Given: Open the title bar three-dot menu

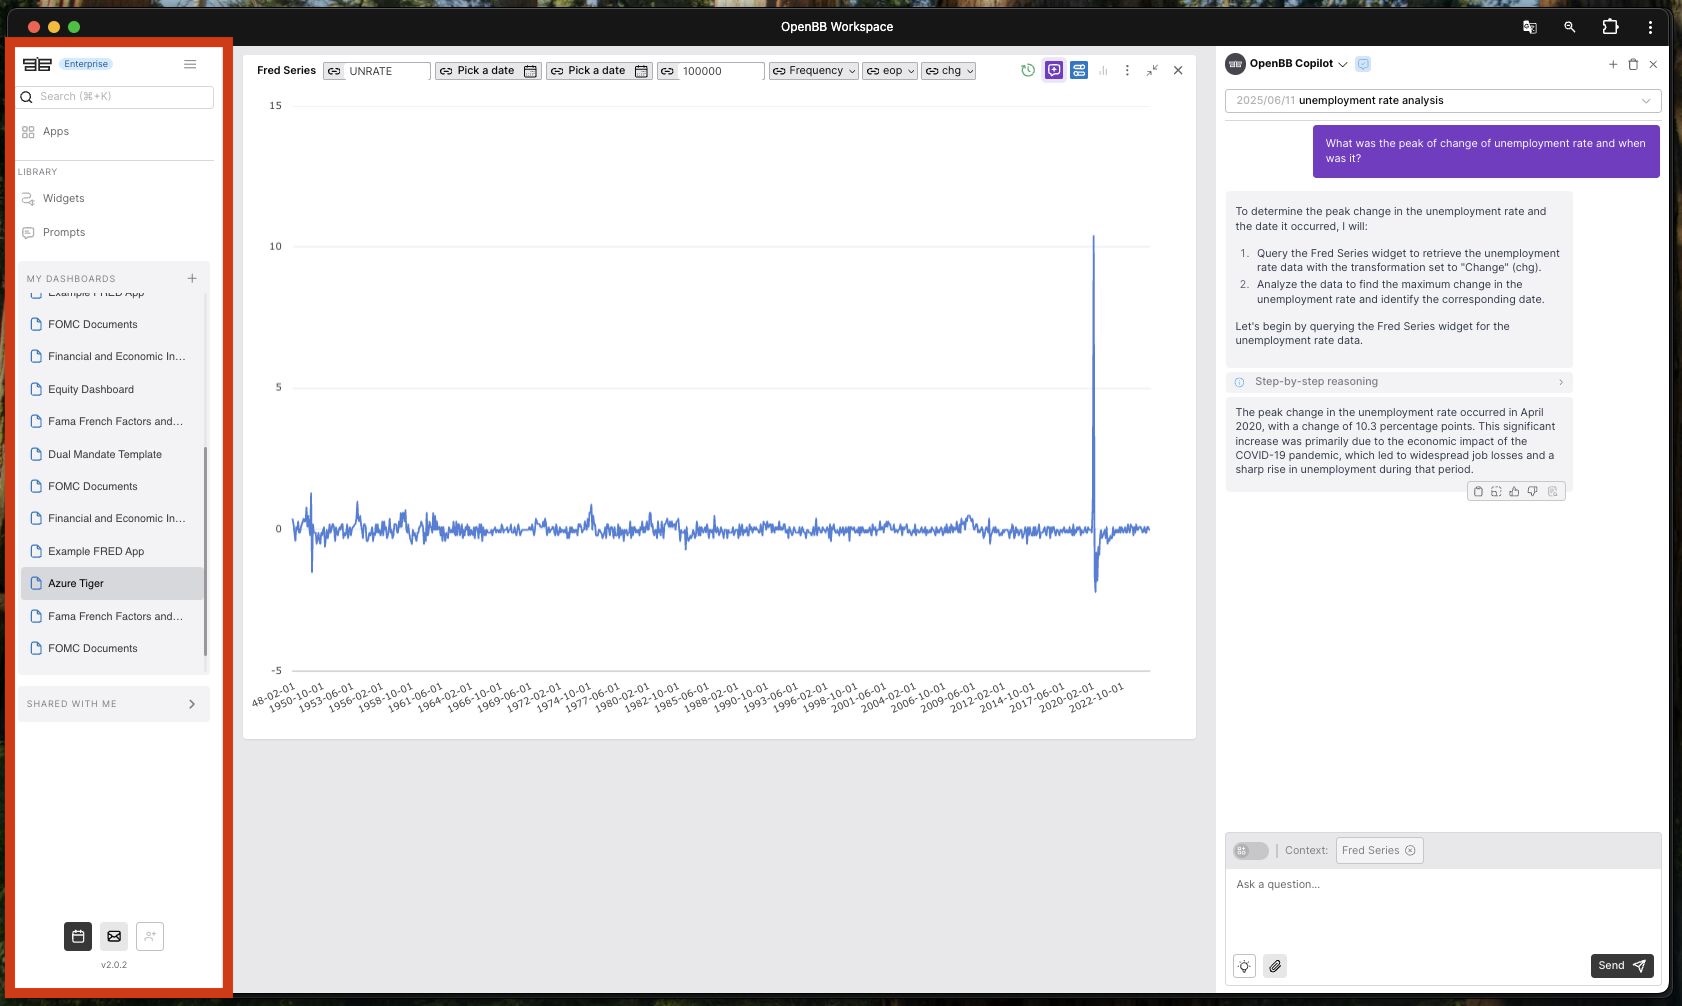Looking at the screenshot, I should click(1650, 27).
